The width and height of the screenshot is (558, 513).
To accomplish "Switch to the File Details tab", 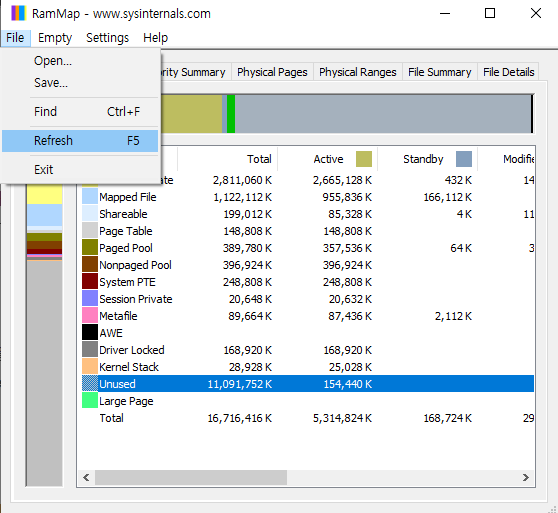I will coord(509,72).
